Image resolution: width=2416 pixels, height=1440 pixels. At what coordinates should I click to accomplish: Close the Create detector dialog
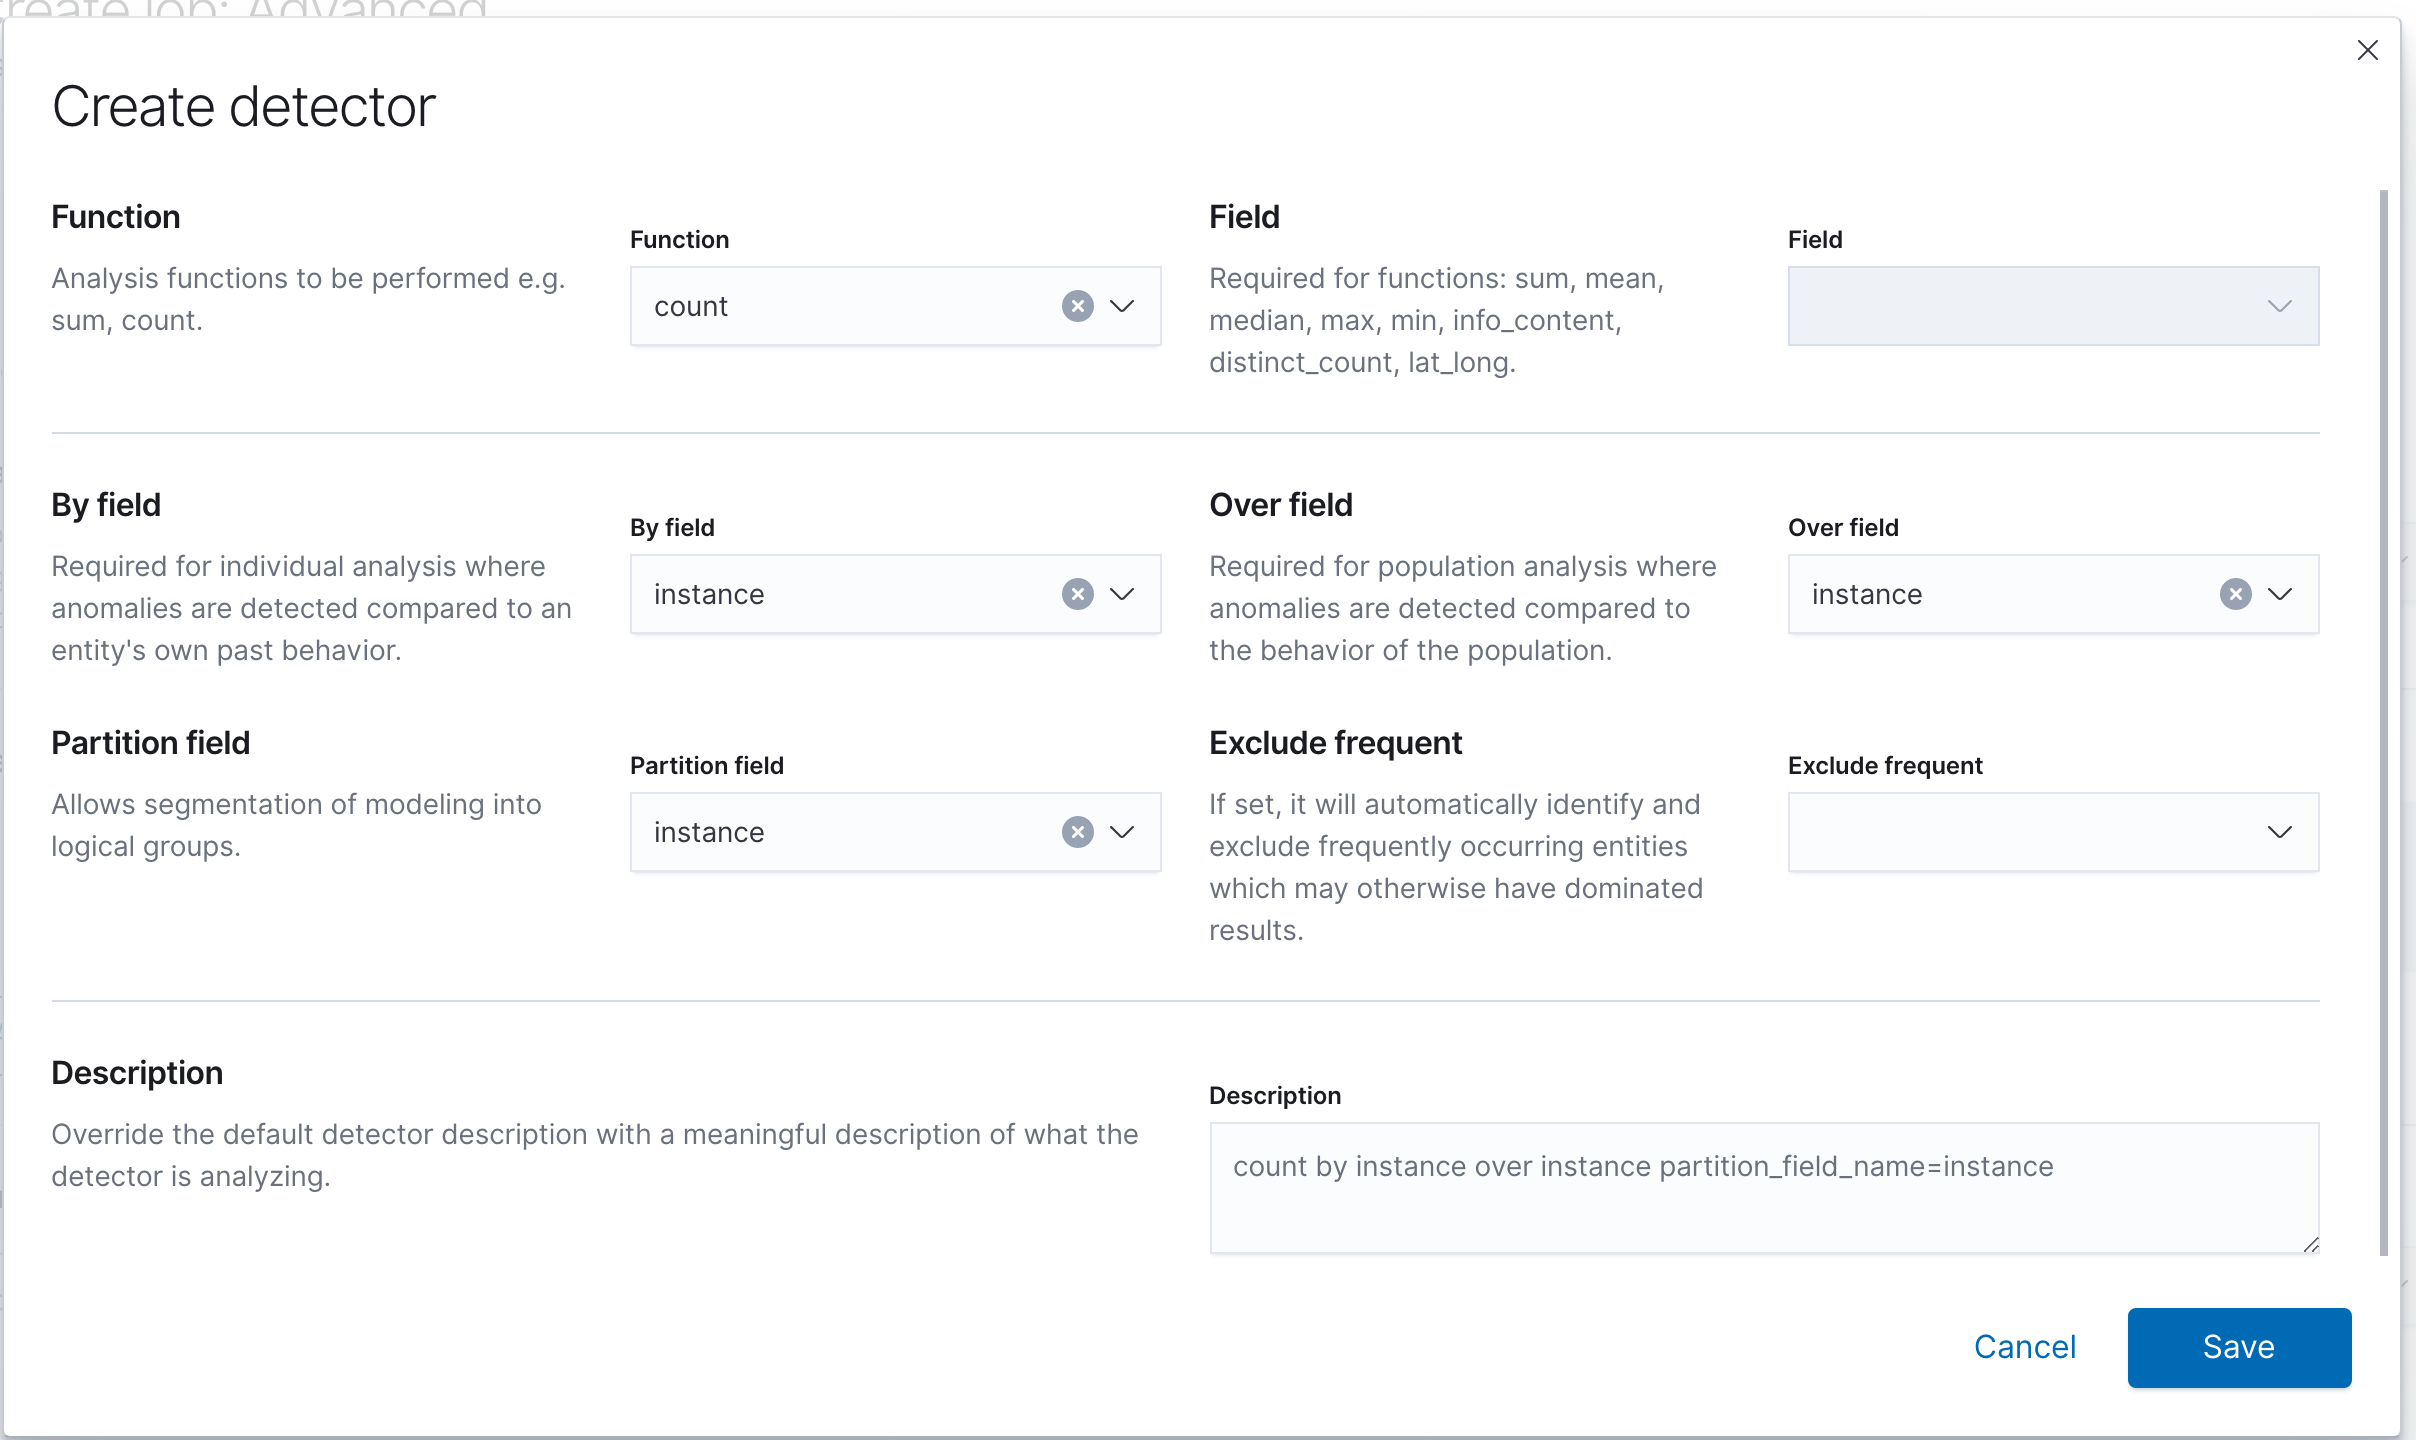pyautogui.click(x=2367, y=50)
